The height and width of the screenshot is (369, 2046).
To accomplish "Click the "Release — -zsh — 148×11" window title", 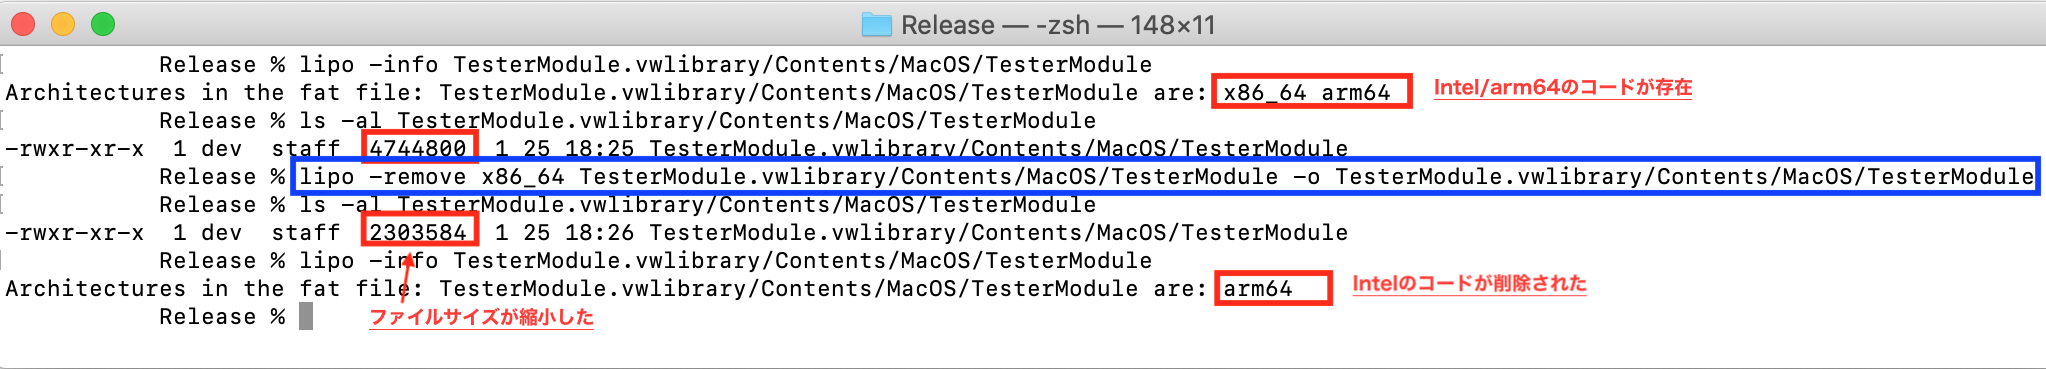I will click(1058, 24).
